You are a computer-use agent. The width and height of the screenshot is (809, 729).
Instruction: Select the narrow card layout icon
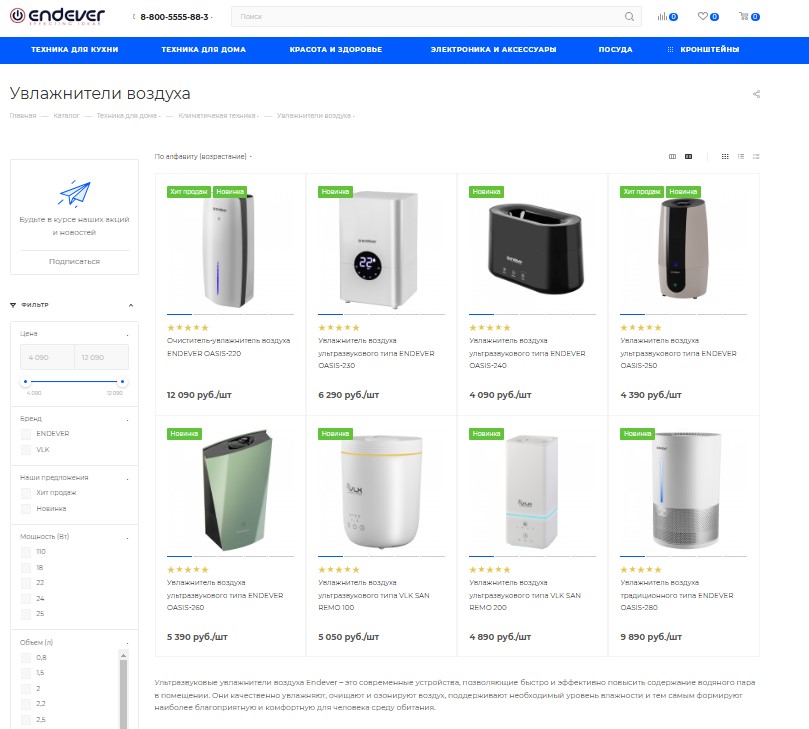(x=672, y=156)
